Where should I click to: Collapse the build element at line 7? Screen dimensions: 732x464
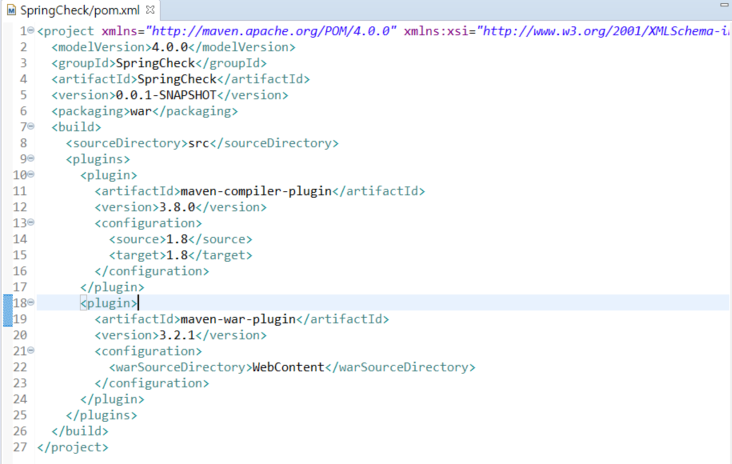[31, 126]
